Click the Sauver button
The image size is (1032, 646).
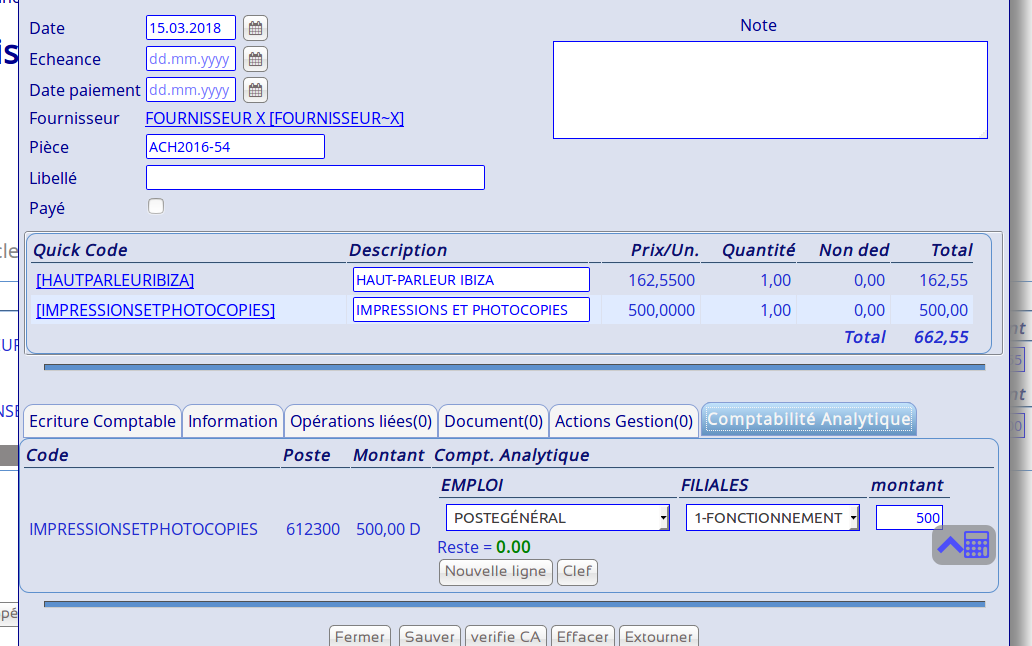pos(429,636)
